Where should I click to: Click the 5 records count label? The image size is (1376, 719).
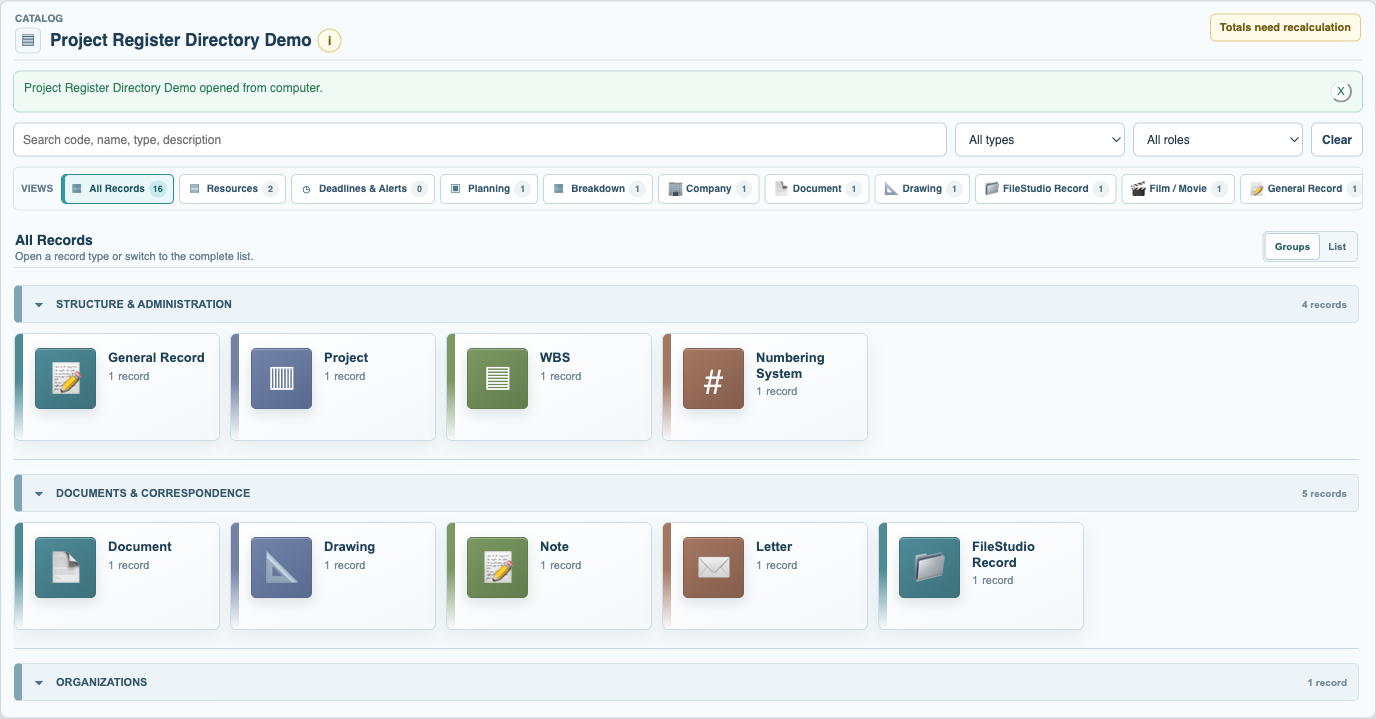click(x=1324, y=494)
